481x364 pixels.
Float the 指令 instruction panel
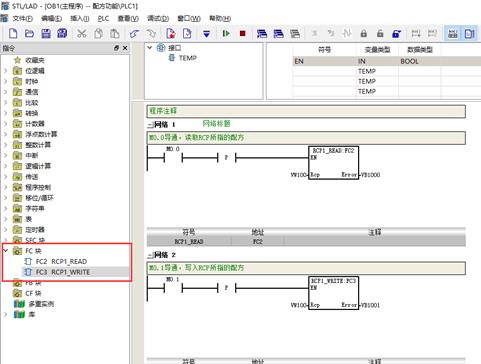click(116, 48)
